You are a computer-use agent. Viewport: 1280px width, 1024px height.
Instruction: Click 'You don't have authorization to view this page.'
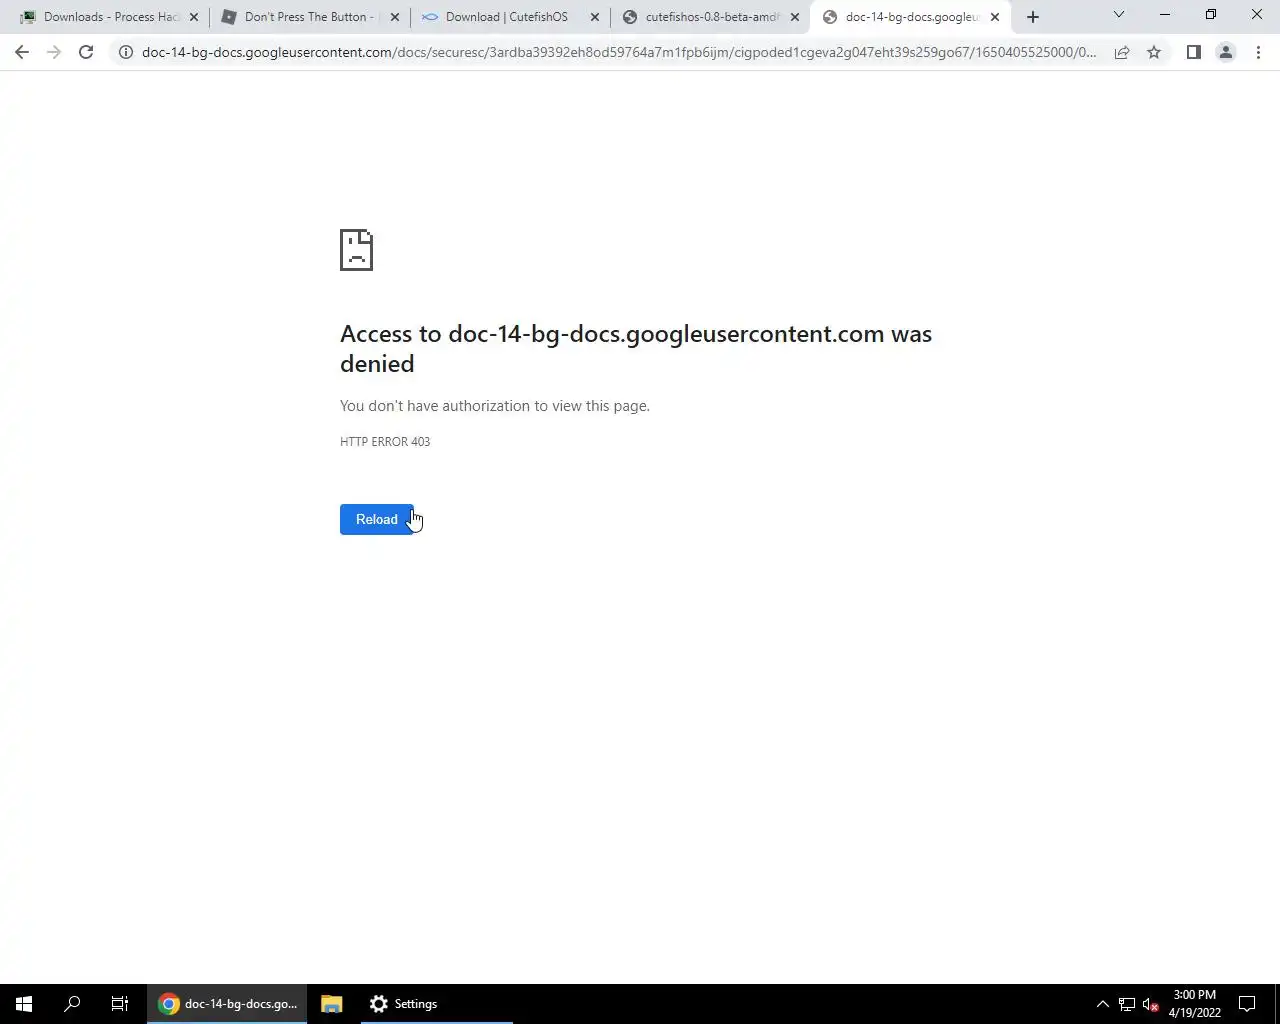pyautogui.click(x=495, y=406)
